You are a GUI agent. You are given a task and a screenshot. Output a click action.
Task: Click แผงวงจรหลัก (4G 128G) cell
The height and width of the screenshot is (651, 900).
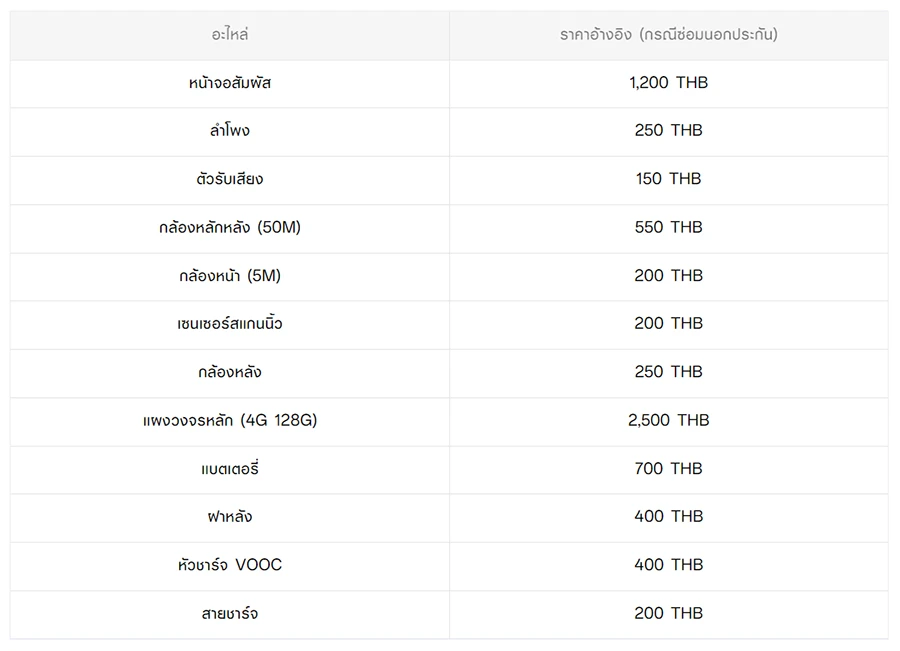[230, 420]
